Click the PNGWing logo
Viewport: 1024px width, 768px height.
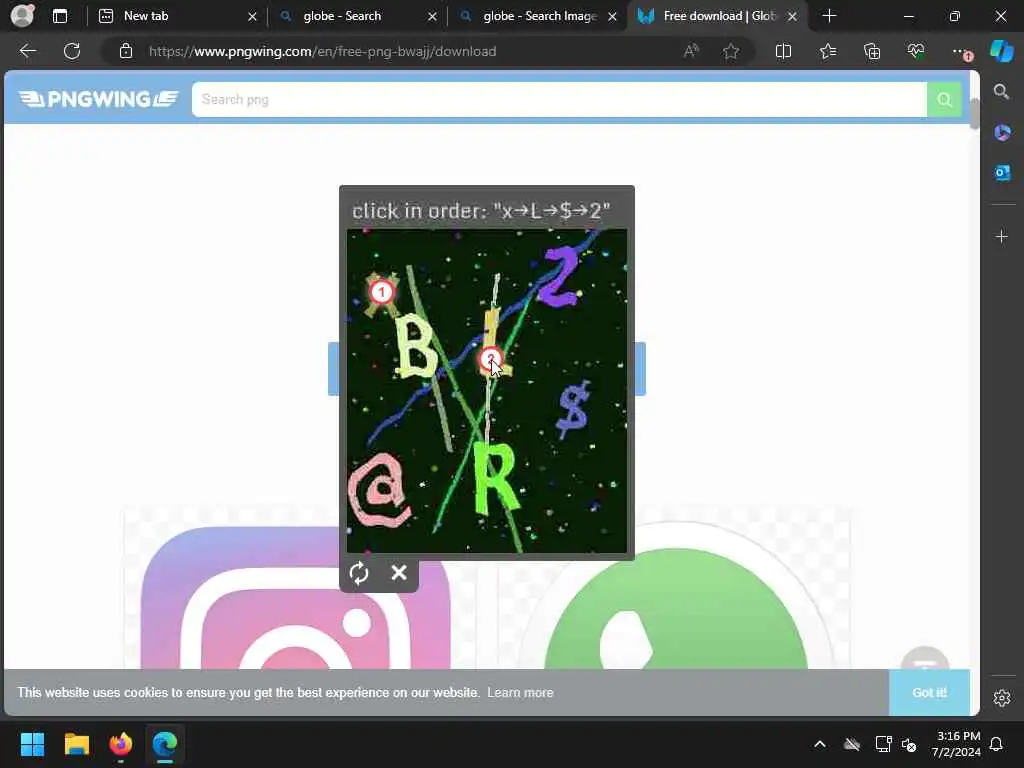coord(98,99)
